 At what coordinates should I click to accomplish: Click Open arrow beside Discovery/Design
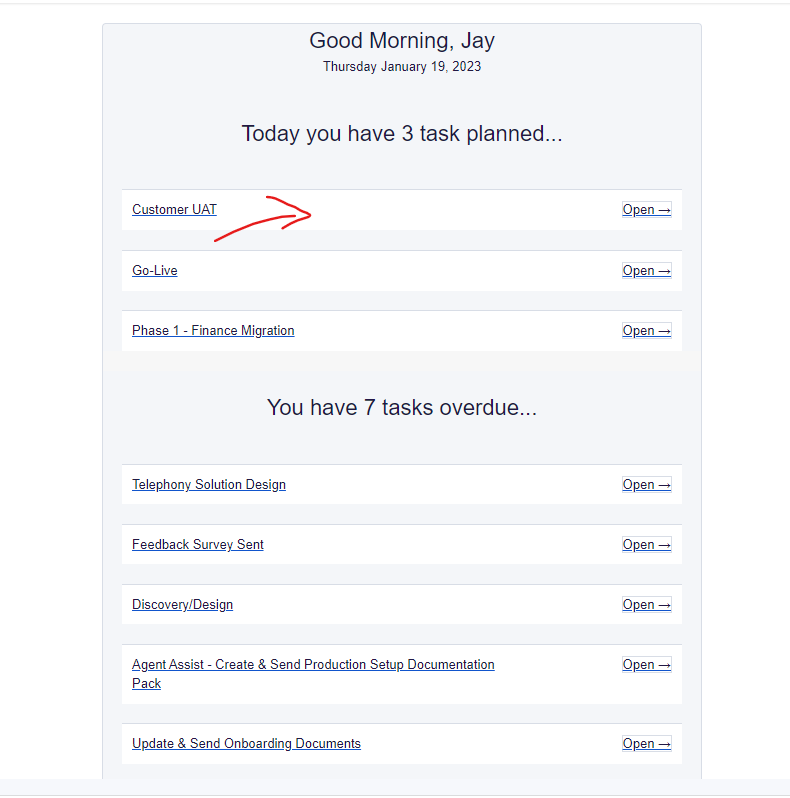646,605
